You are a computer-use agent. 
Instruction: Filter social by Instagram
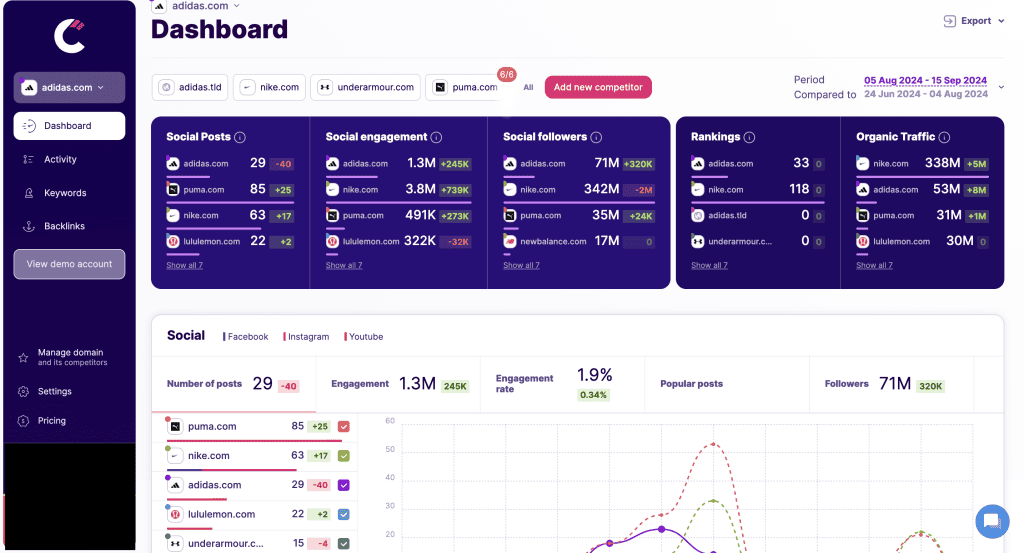306,337
